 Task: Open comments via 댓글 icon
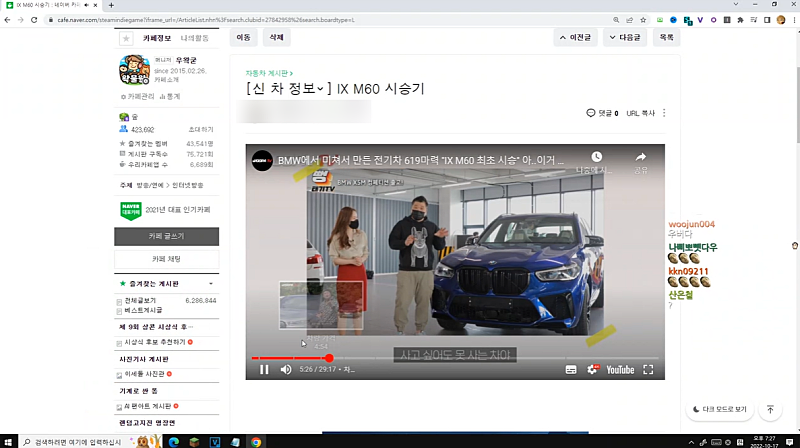pos(602,113)
